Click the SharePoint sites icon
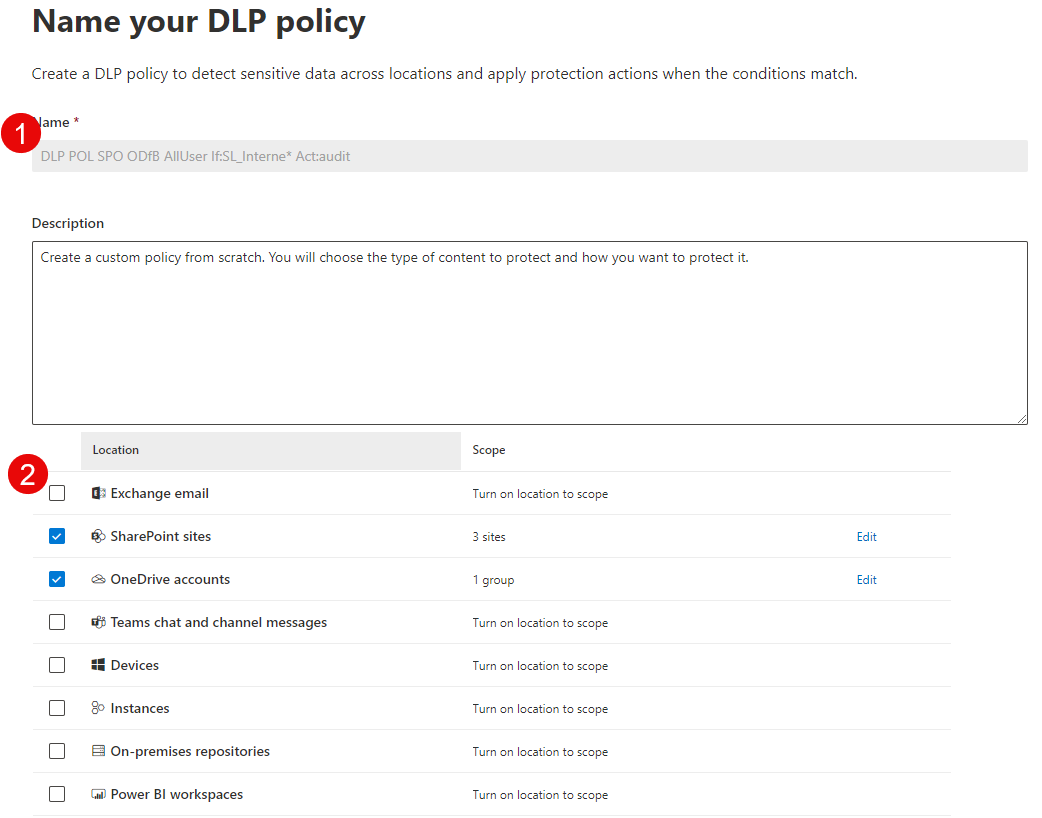 (99, 536)
